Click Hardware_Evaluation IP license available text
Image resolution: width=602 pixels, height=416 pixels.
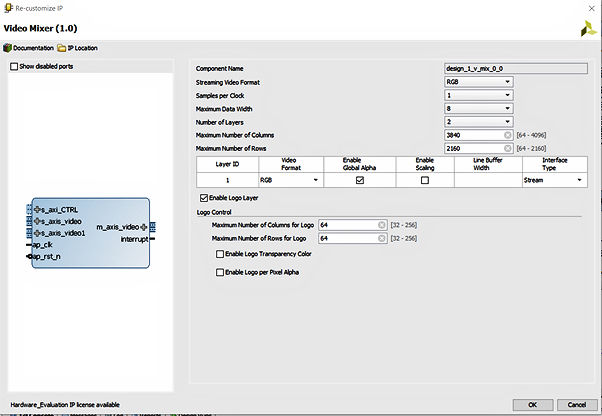tap(65, 405)
